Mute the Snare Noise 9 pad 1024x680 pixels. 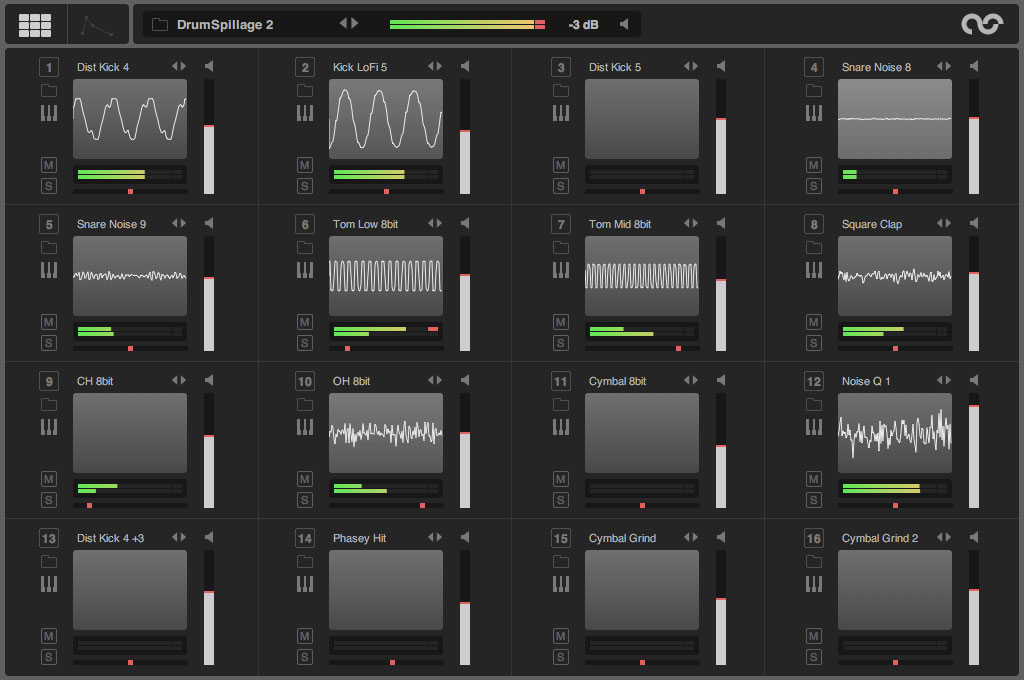pos(49,322)
